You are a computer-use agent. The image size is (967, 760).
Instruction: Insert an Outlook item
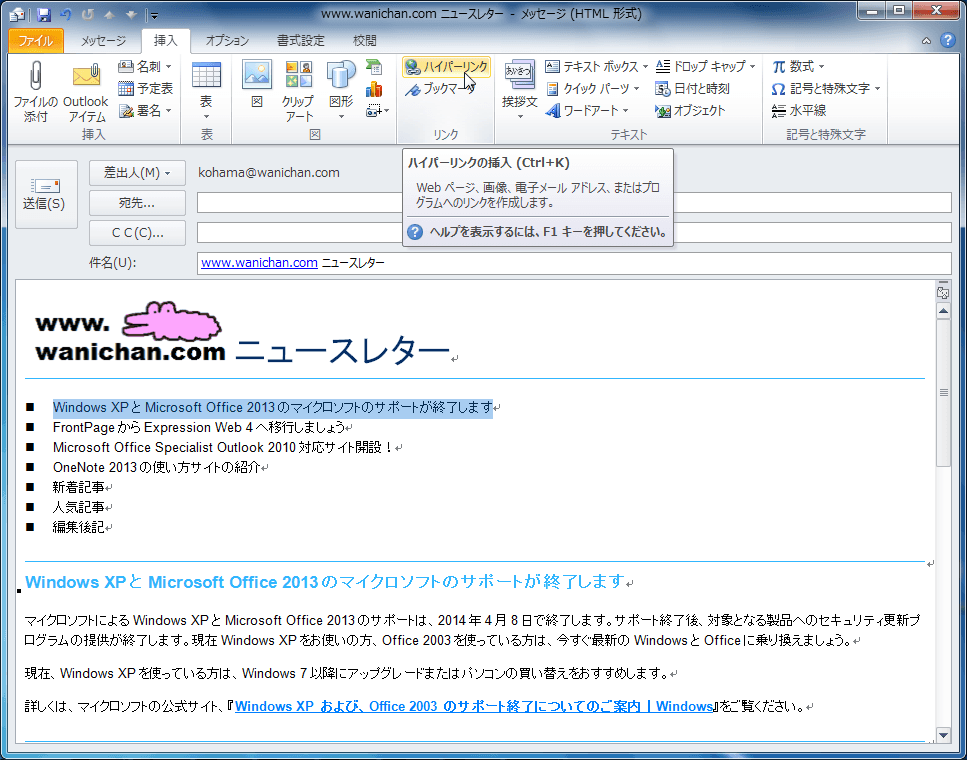pos(86,91)
